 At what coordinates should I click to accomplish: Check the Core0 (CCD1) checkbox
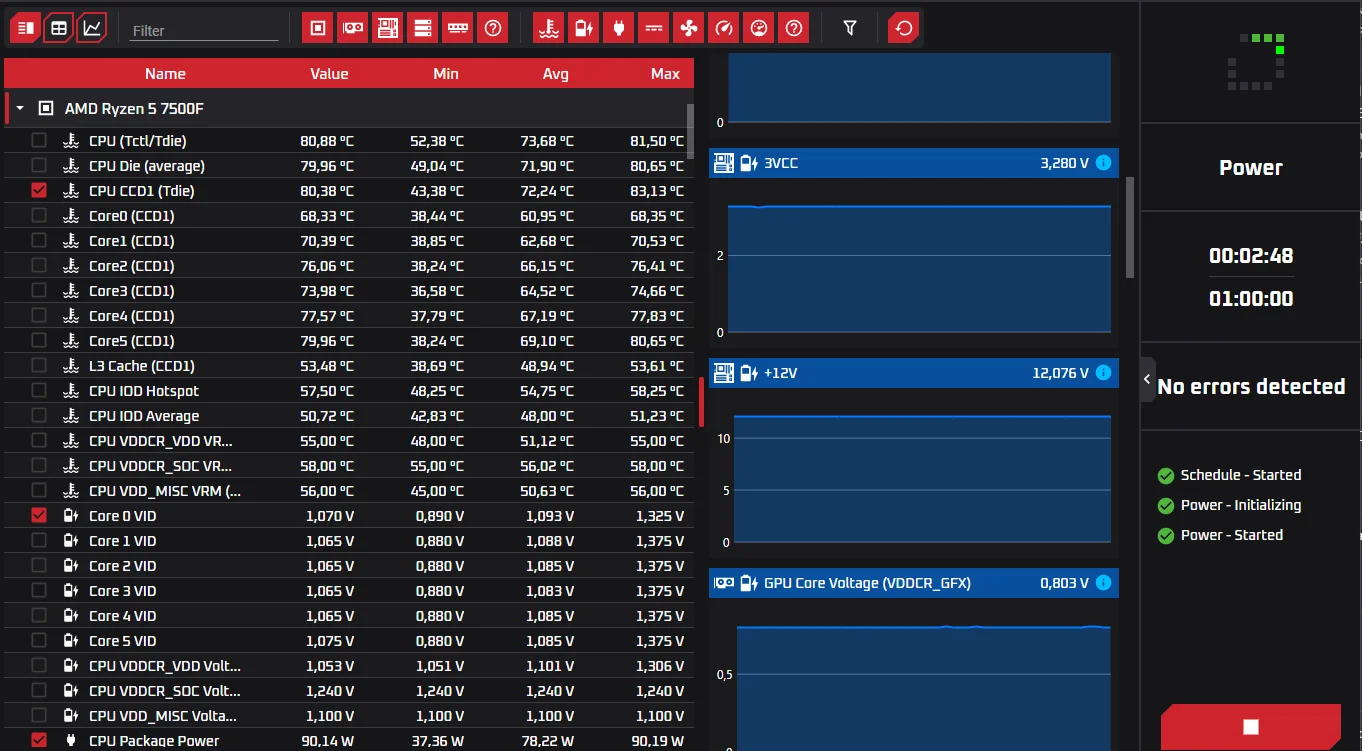(39, 216)
